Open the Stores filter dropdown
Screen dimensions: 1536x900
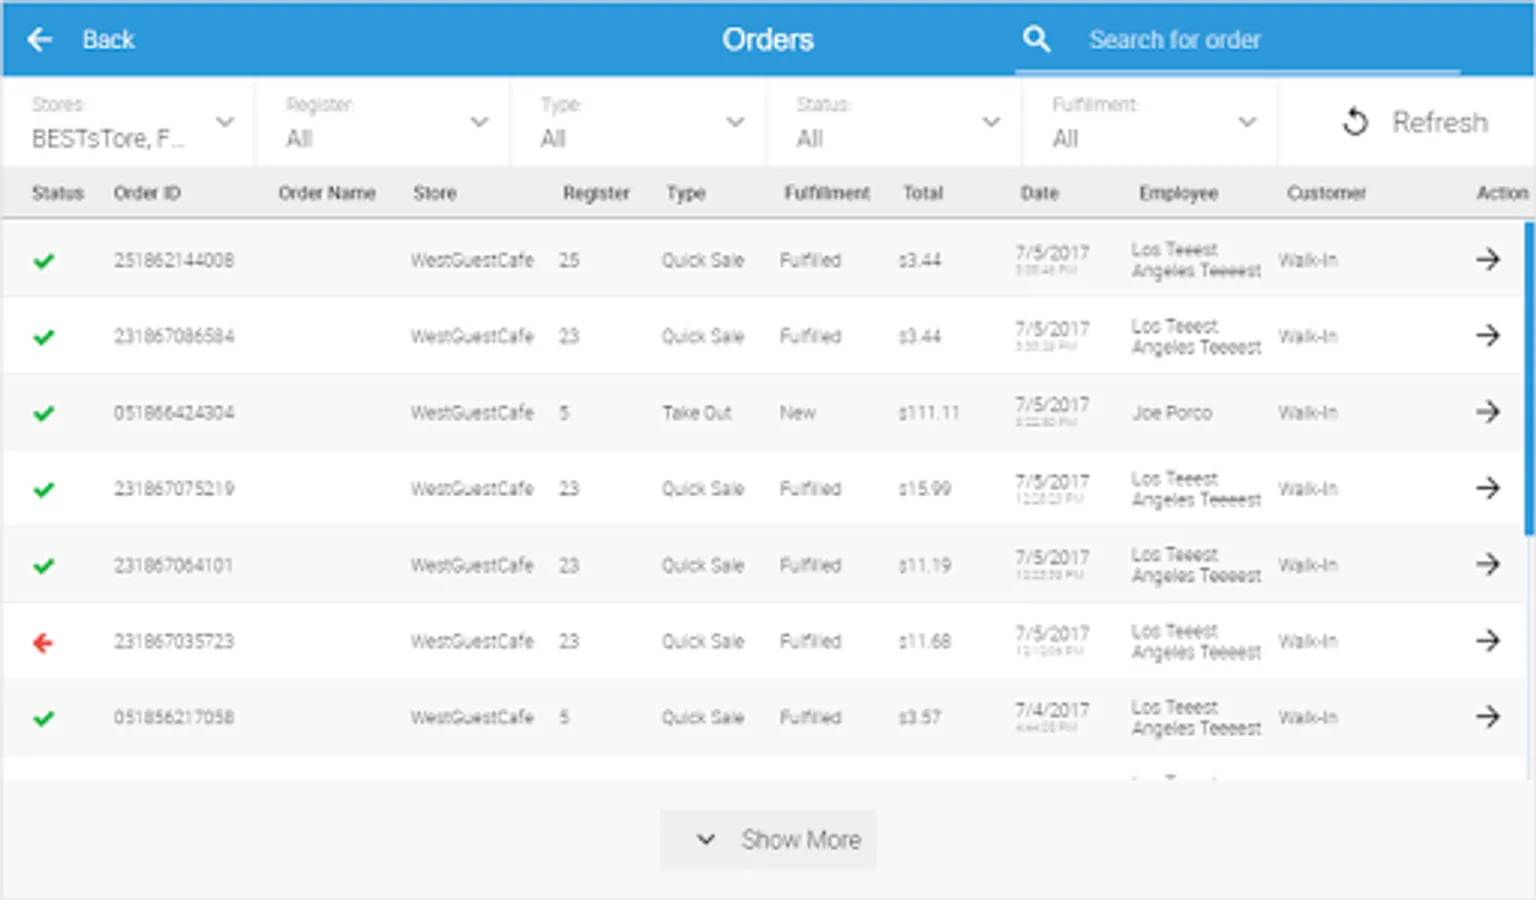point(225,121)
